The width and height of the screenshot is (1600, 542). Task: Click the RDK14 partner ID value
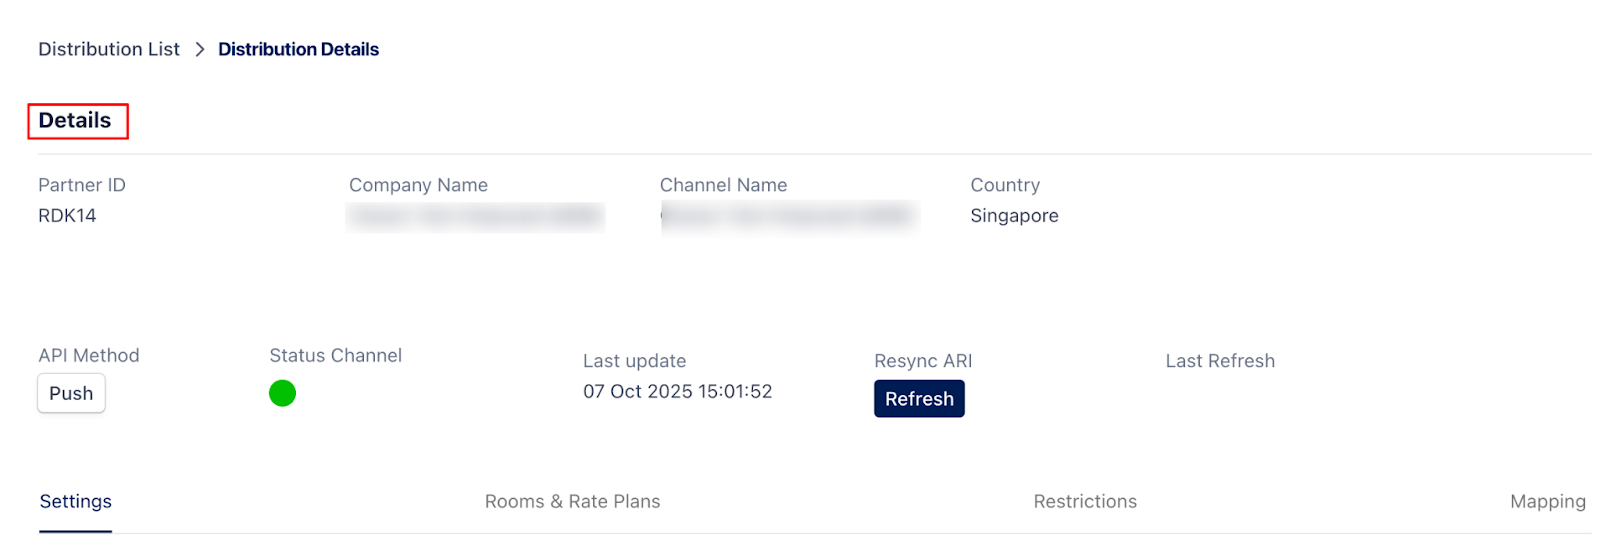coord(67,216)
